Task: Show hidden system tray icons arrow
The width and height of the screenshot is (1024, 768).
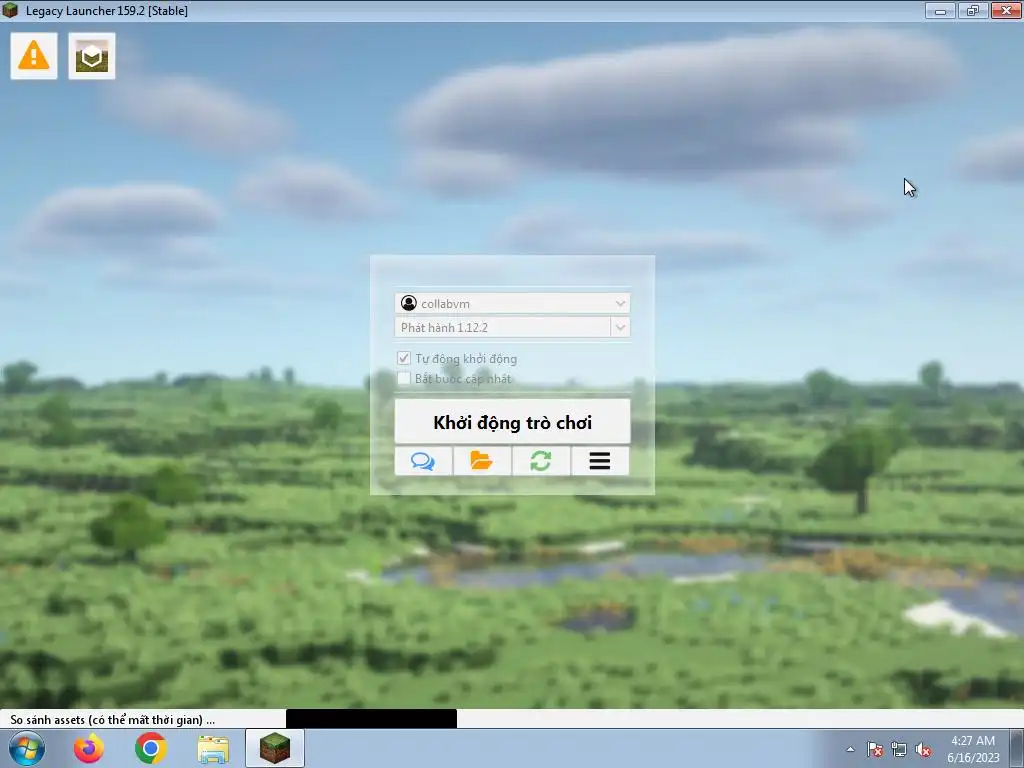Action: tap(850, 749)
